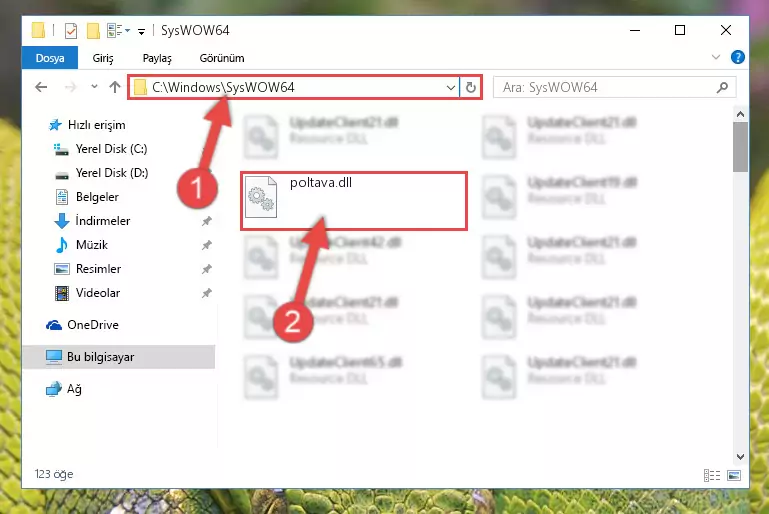The image size is (769, 514).
Task: Open recent locations dropdown arrow
Action: (94, 87)
